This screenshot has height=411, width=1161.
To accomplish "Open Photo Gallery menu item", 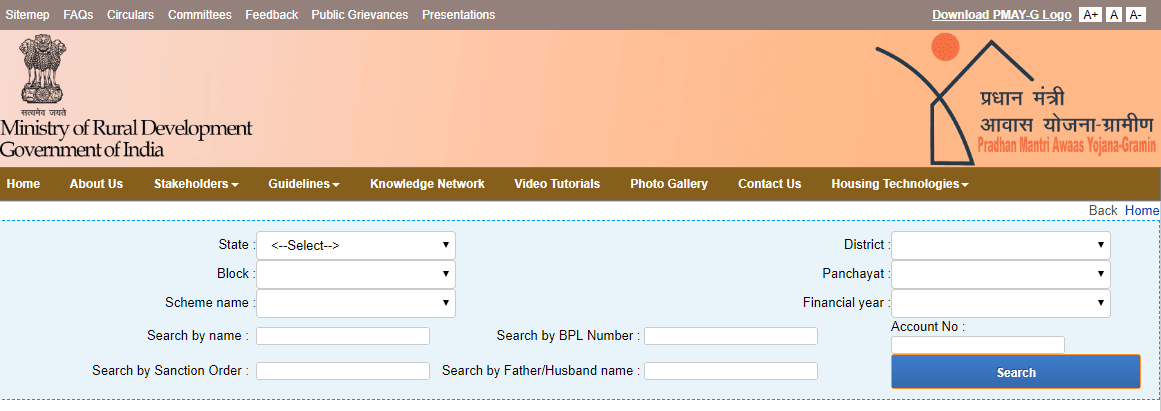I will [669, 184].
